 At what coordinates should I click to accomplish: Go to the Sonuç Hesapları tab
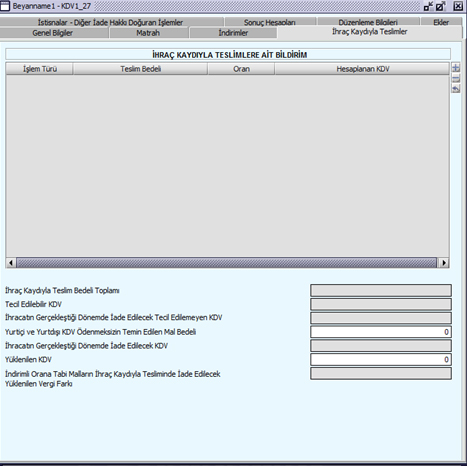270,22
